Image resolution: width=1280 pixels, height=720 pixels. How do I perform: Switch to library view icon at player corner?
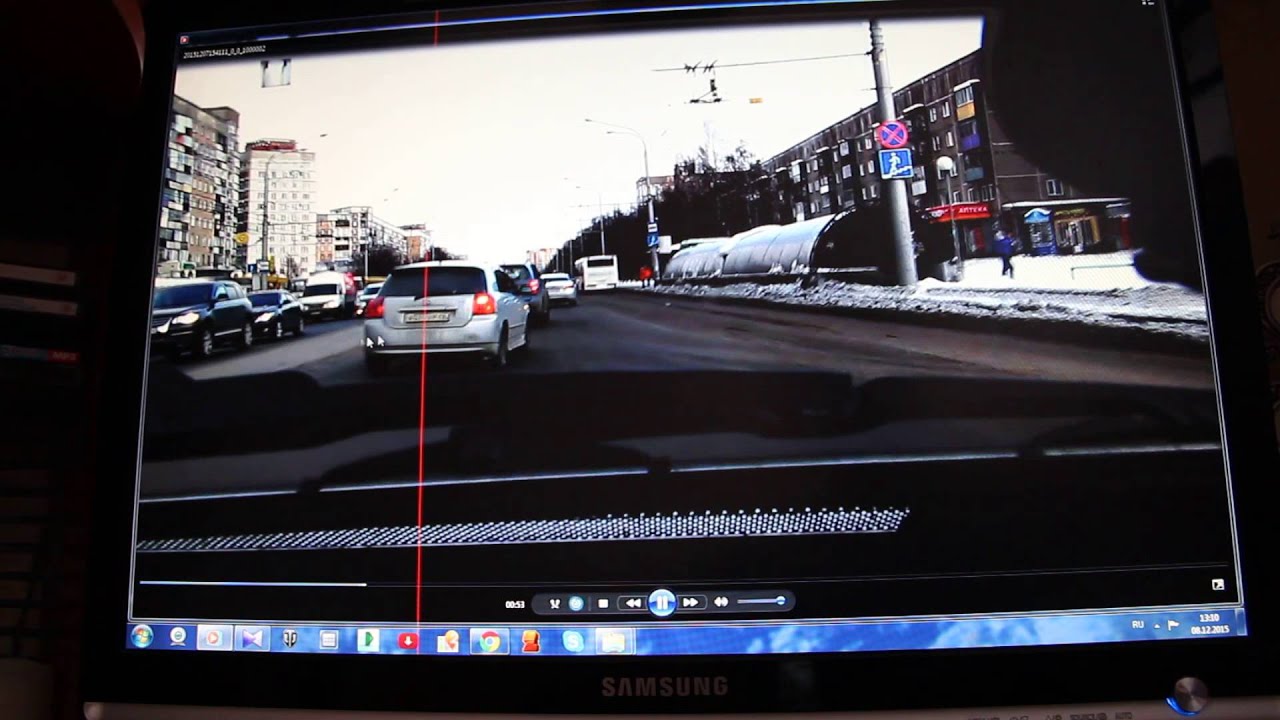(1218, 584)
